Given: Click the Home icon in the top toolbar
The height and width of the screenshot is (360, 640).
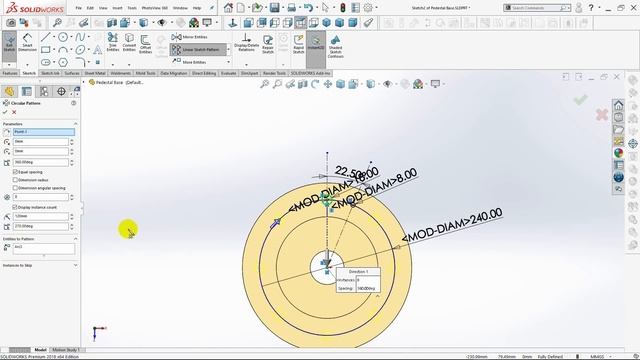Looking at the screenshot, I should pos(228,8).
